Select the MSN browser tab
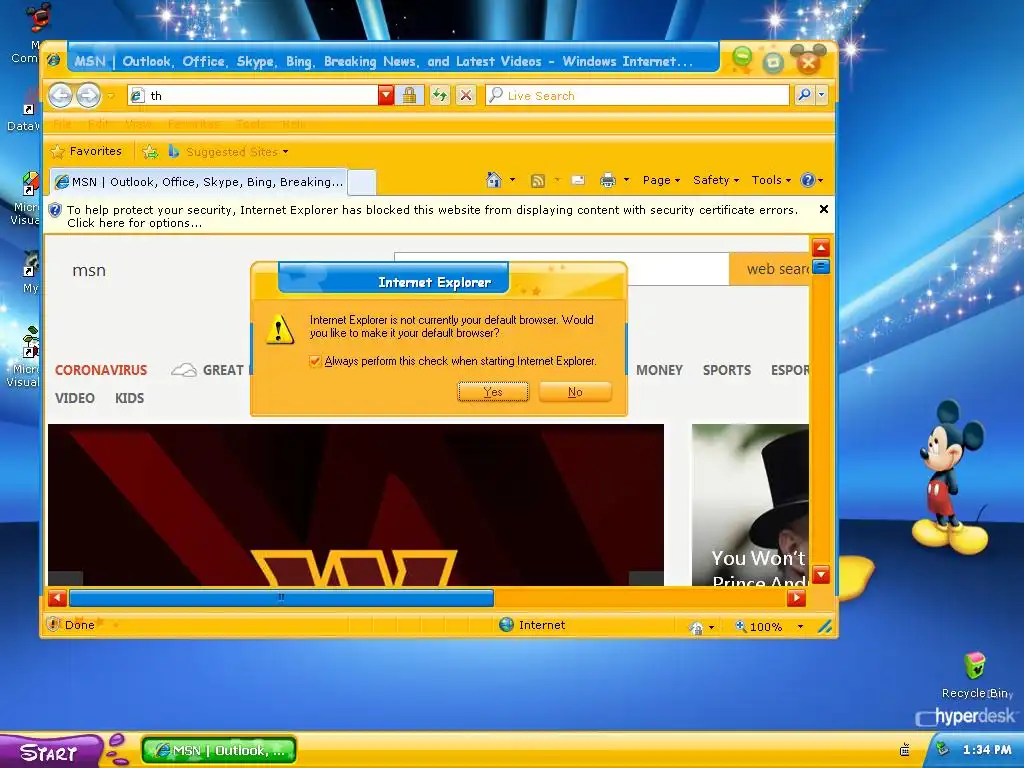The width and height of the screenshot is (1024, 768). point(198,182)
